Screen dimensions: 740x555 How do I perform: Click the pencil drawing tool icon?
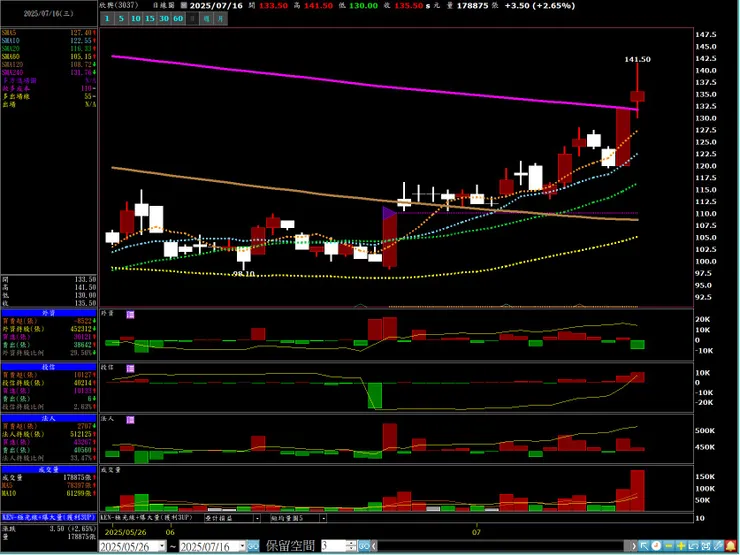718,546
